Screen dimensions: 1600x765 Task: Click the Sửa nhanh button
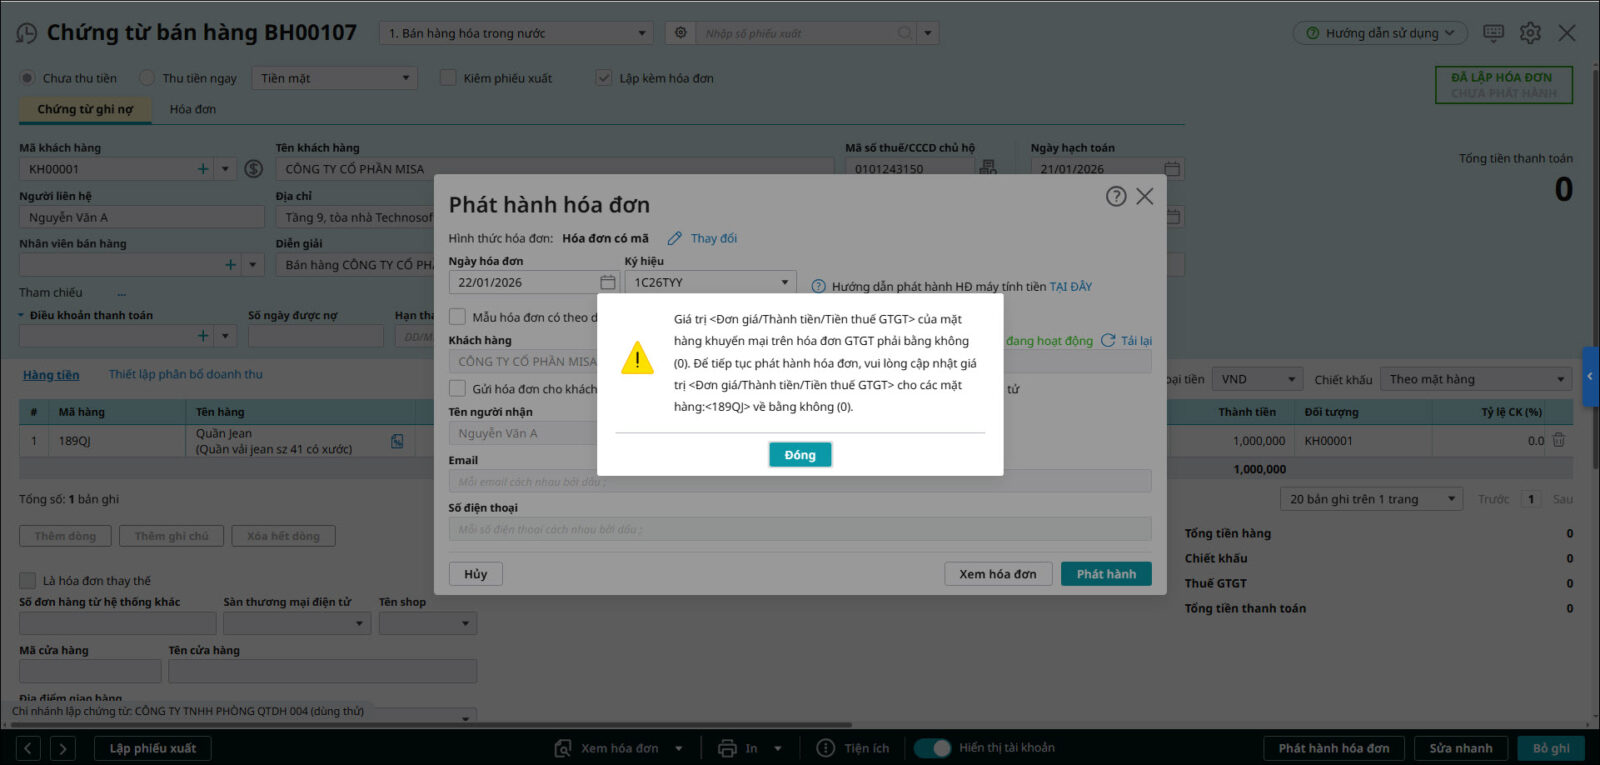tap(1461, 748)
